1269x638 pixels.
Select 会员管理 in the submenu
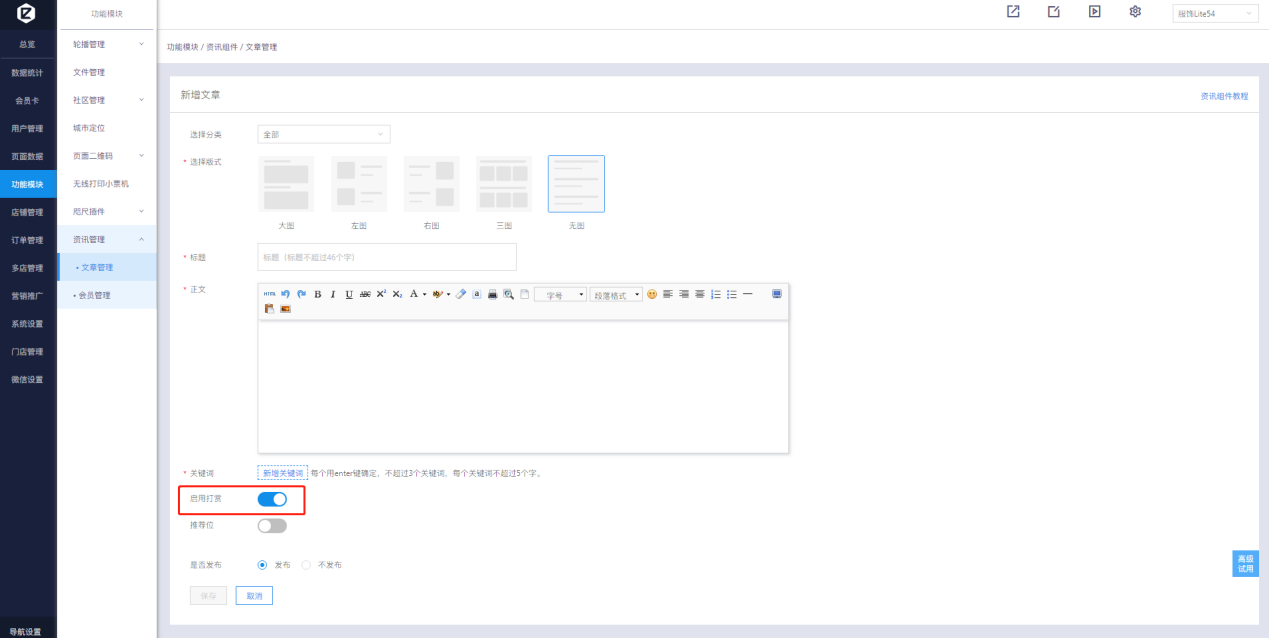coord(94,295)
